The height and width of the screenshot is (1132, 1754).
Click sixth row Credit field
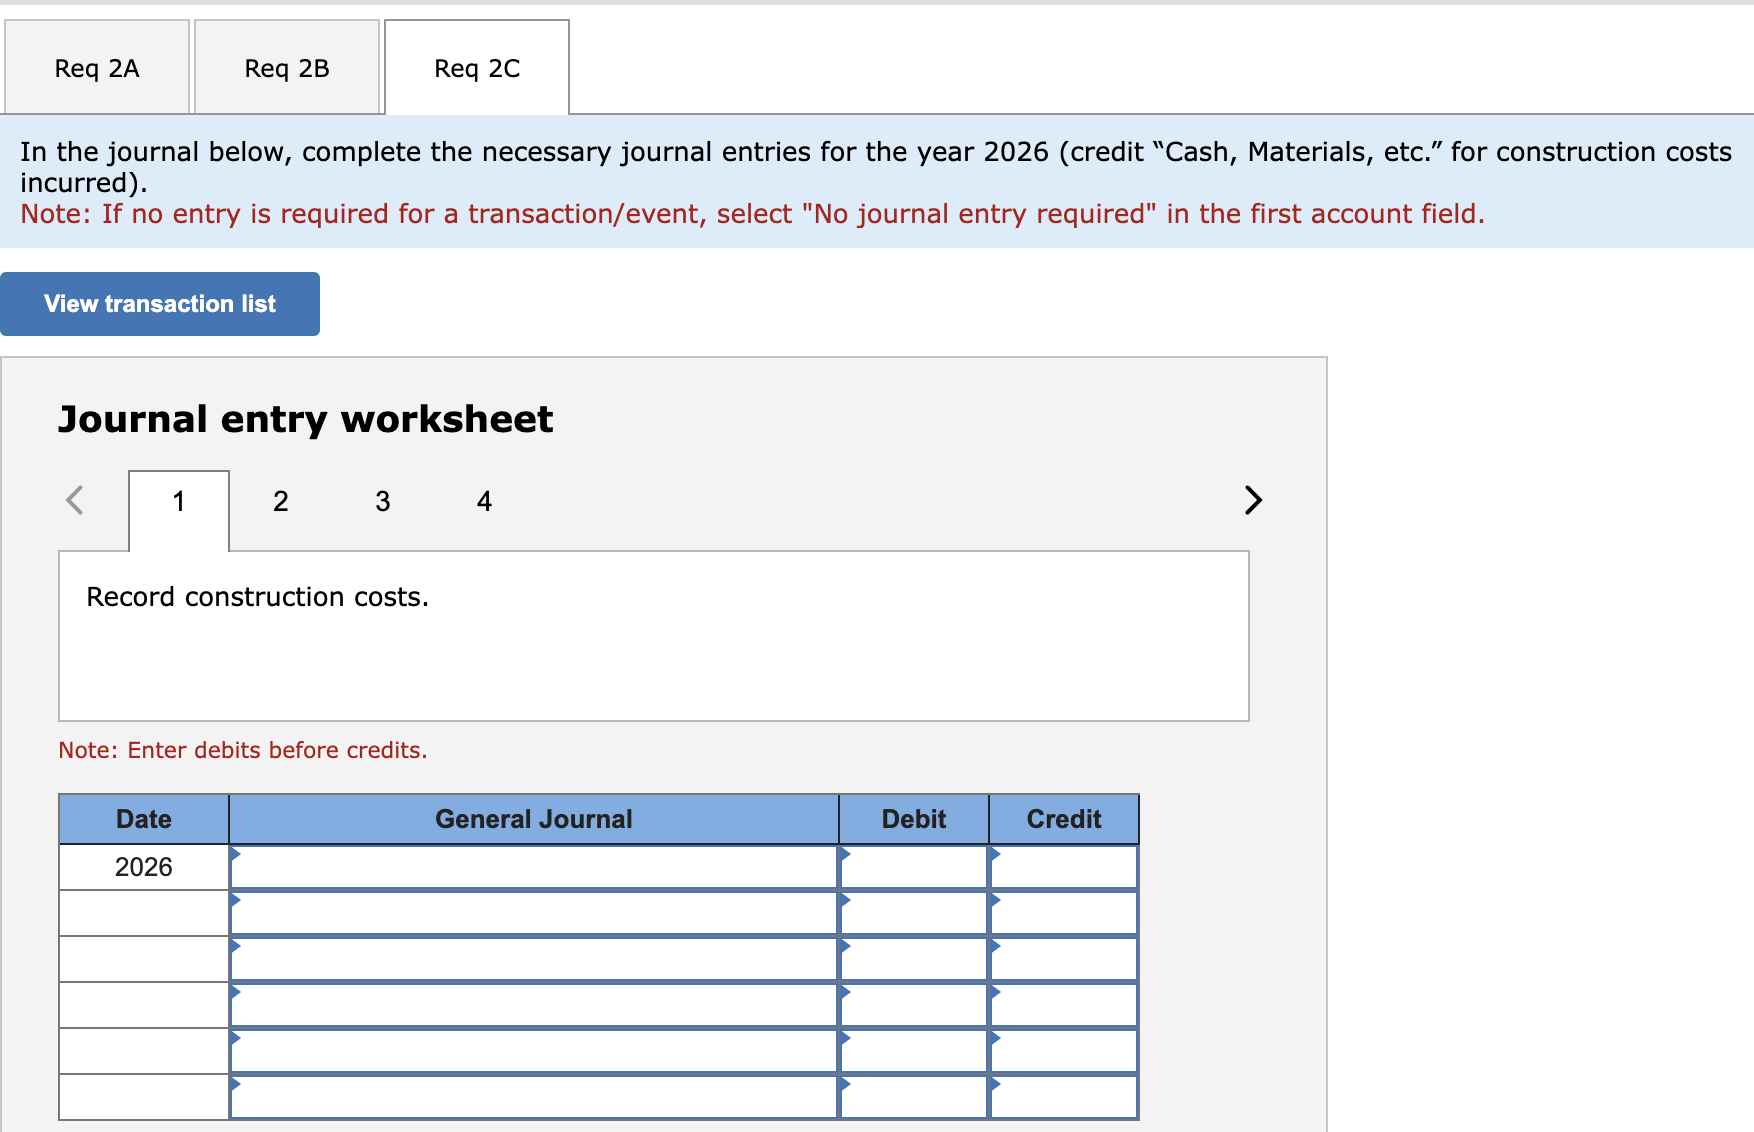tap(1064, 1097)
